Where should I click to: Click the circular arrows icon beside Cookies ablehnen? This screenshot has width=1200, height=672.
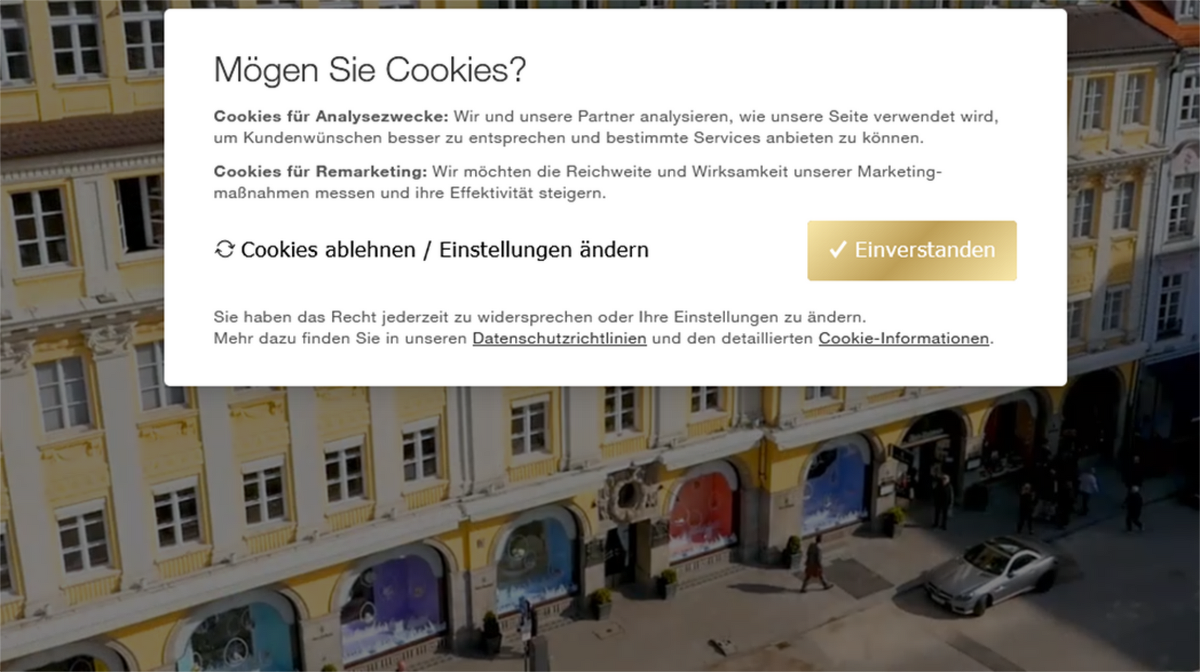[224, 250]
